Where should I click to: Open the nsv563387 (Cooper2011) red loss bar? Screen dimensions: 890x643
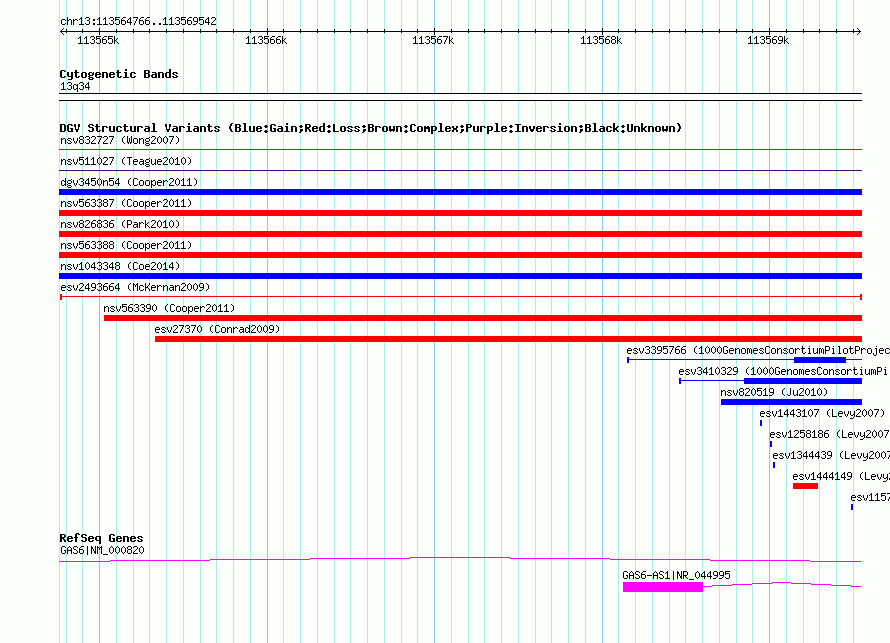460,213
